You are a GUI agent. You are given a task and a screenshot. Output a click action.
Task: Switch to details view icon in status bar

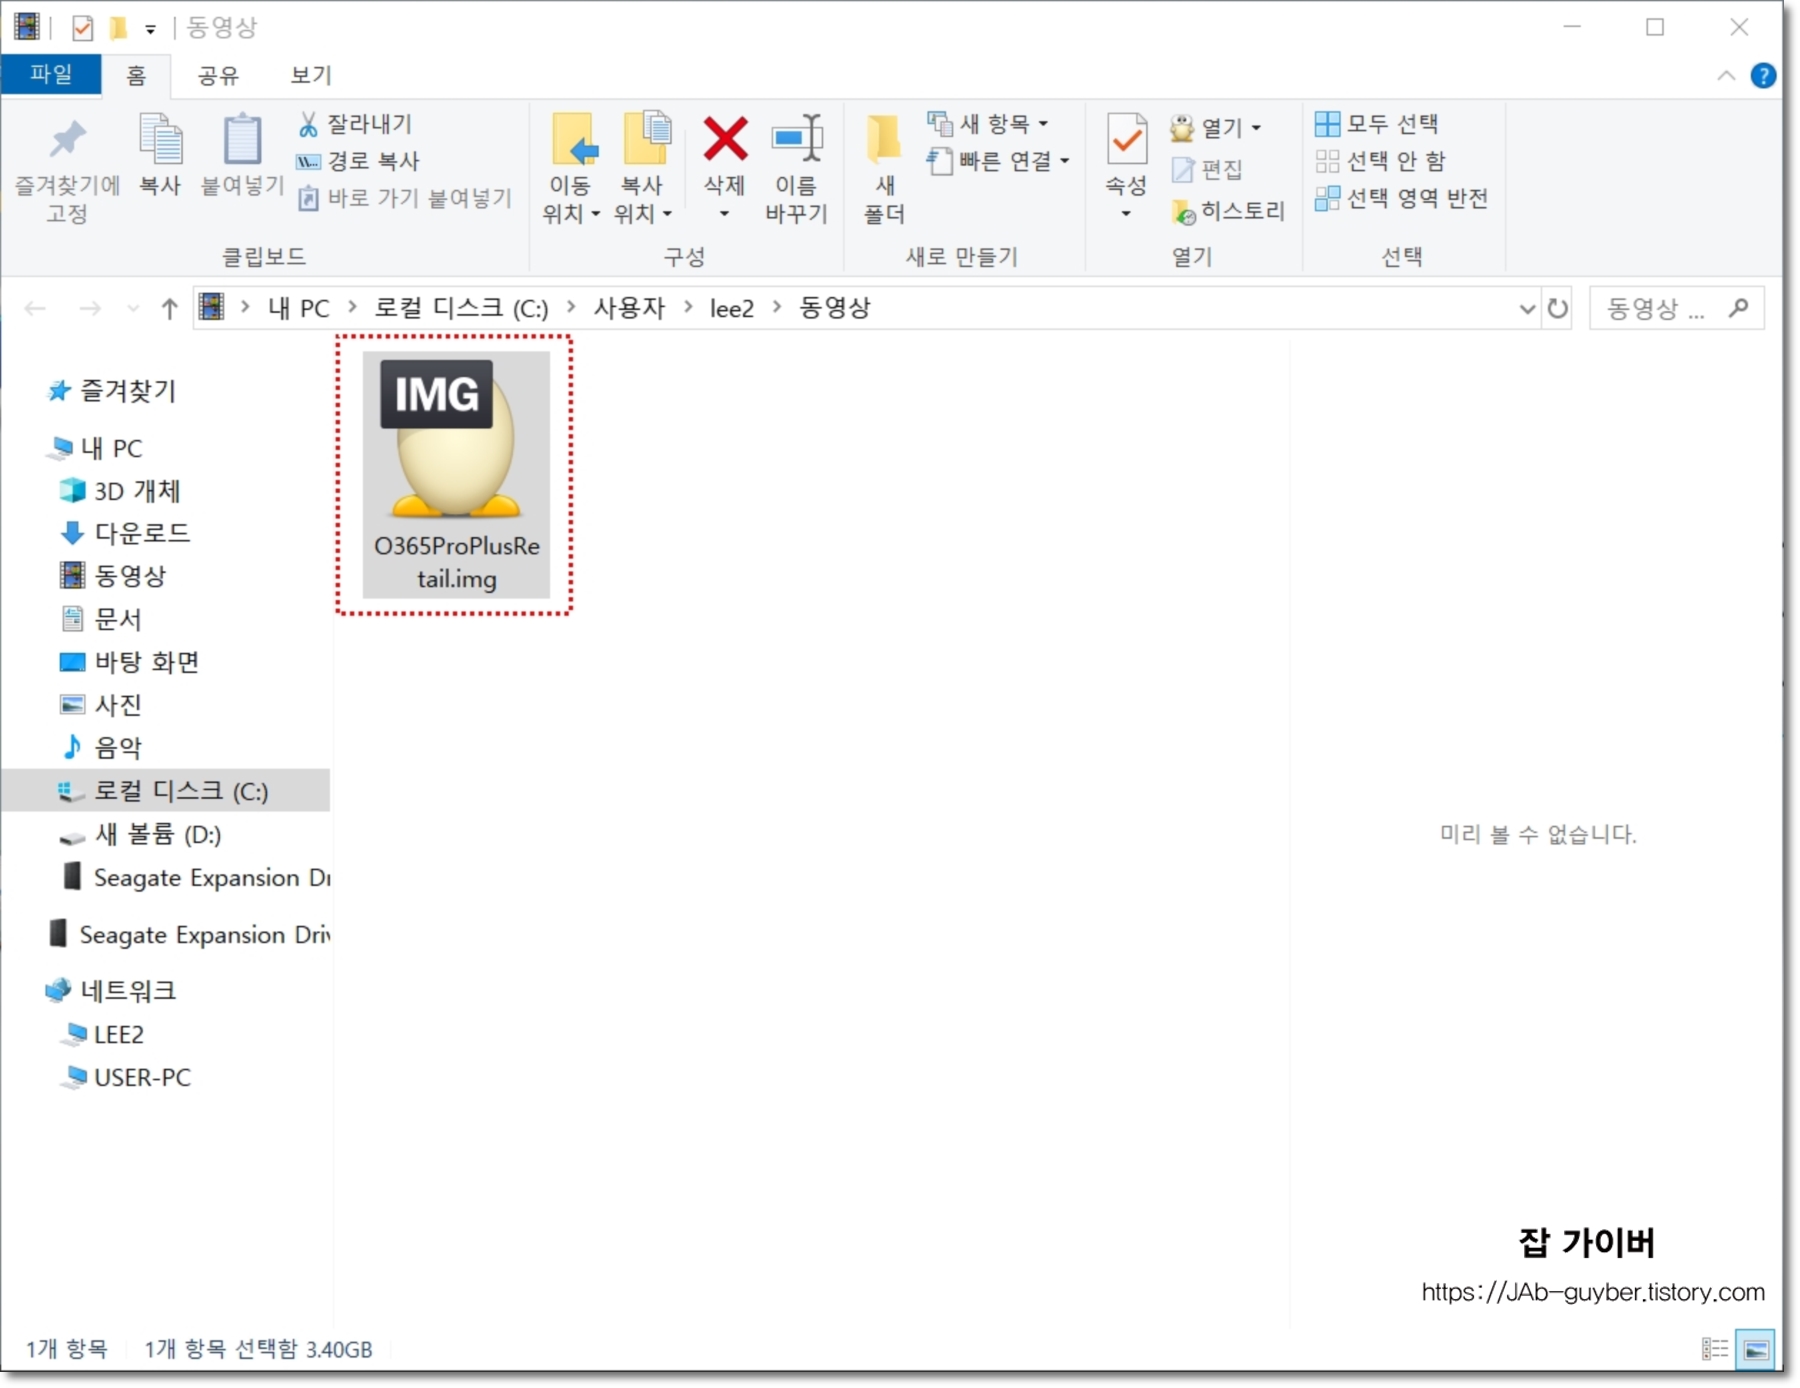(1715, 1349)
